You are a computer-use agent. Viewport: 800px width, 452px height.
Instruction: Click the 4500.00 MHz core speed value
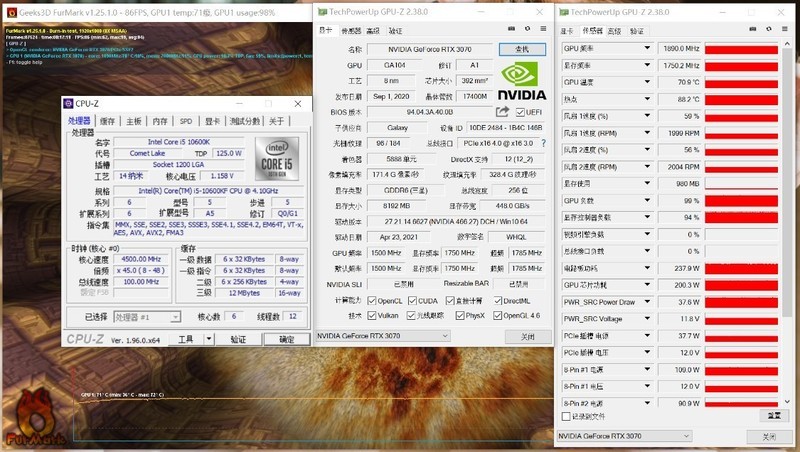coord(141,259)
